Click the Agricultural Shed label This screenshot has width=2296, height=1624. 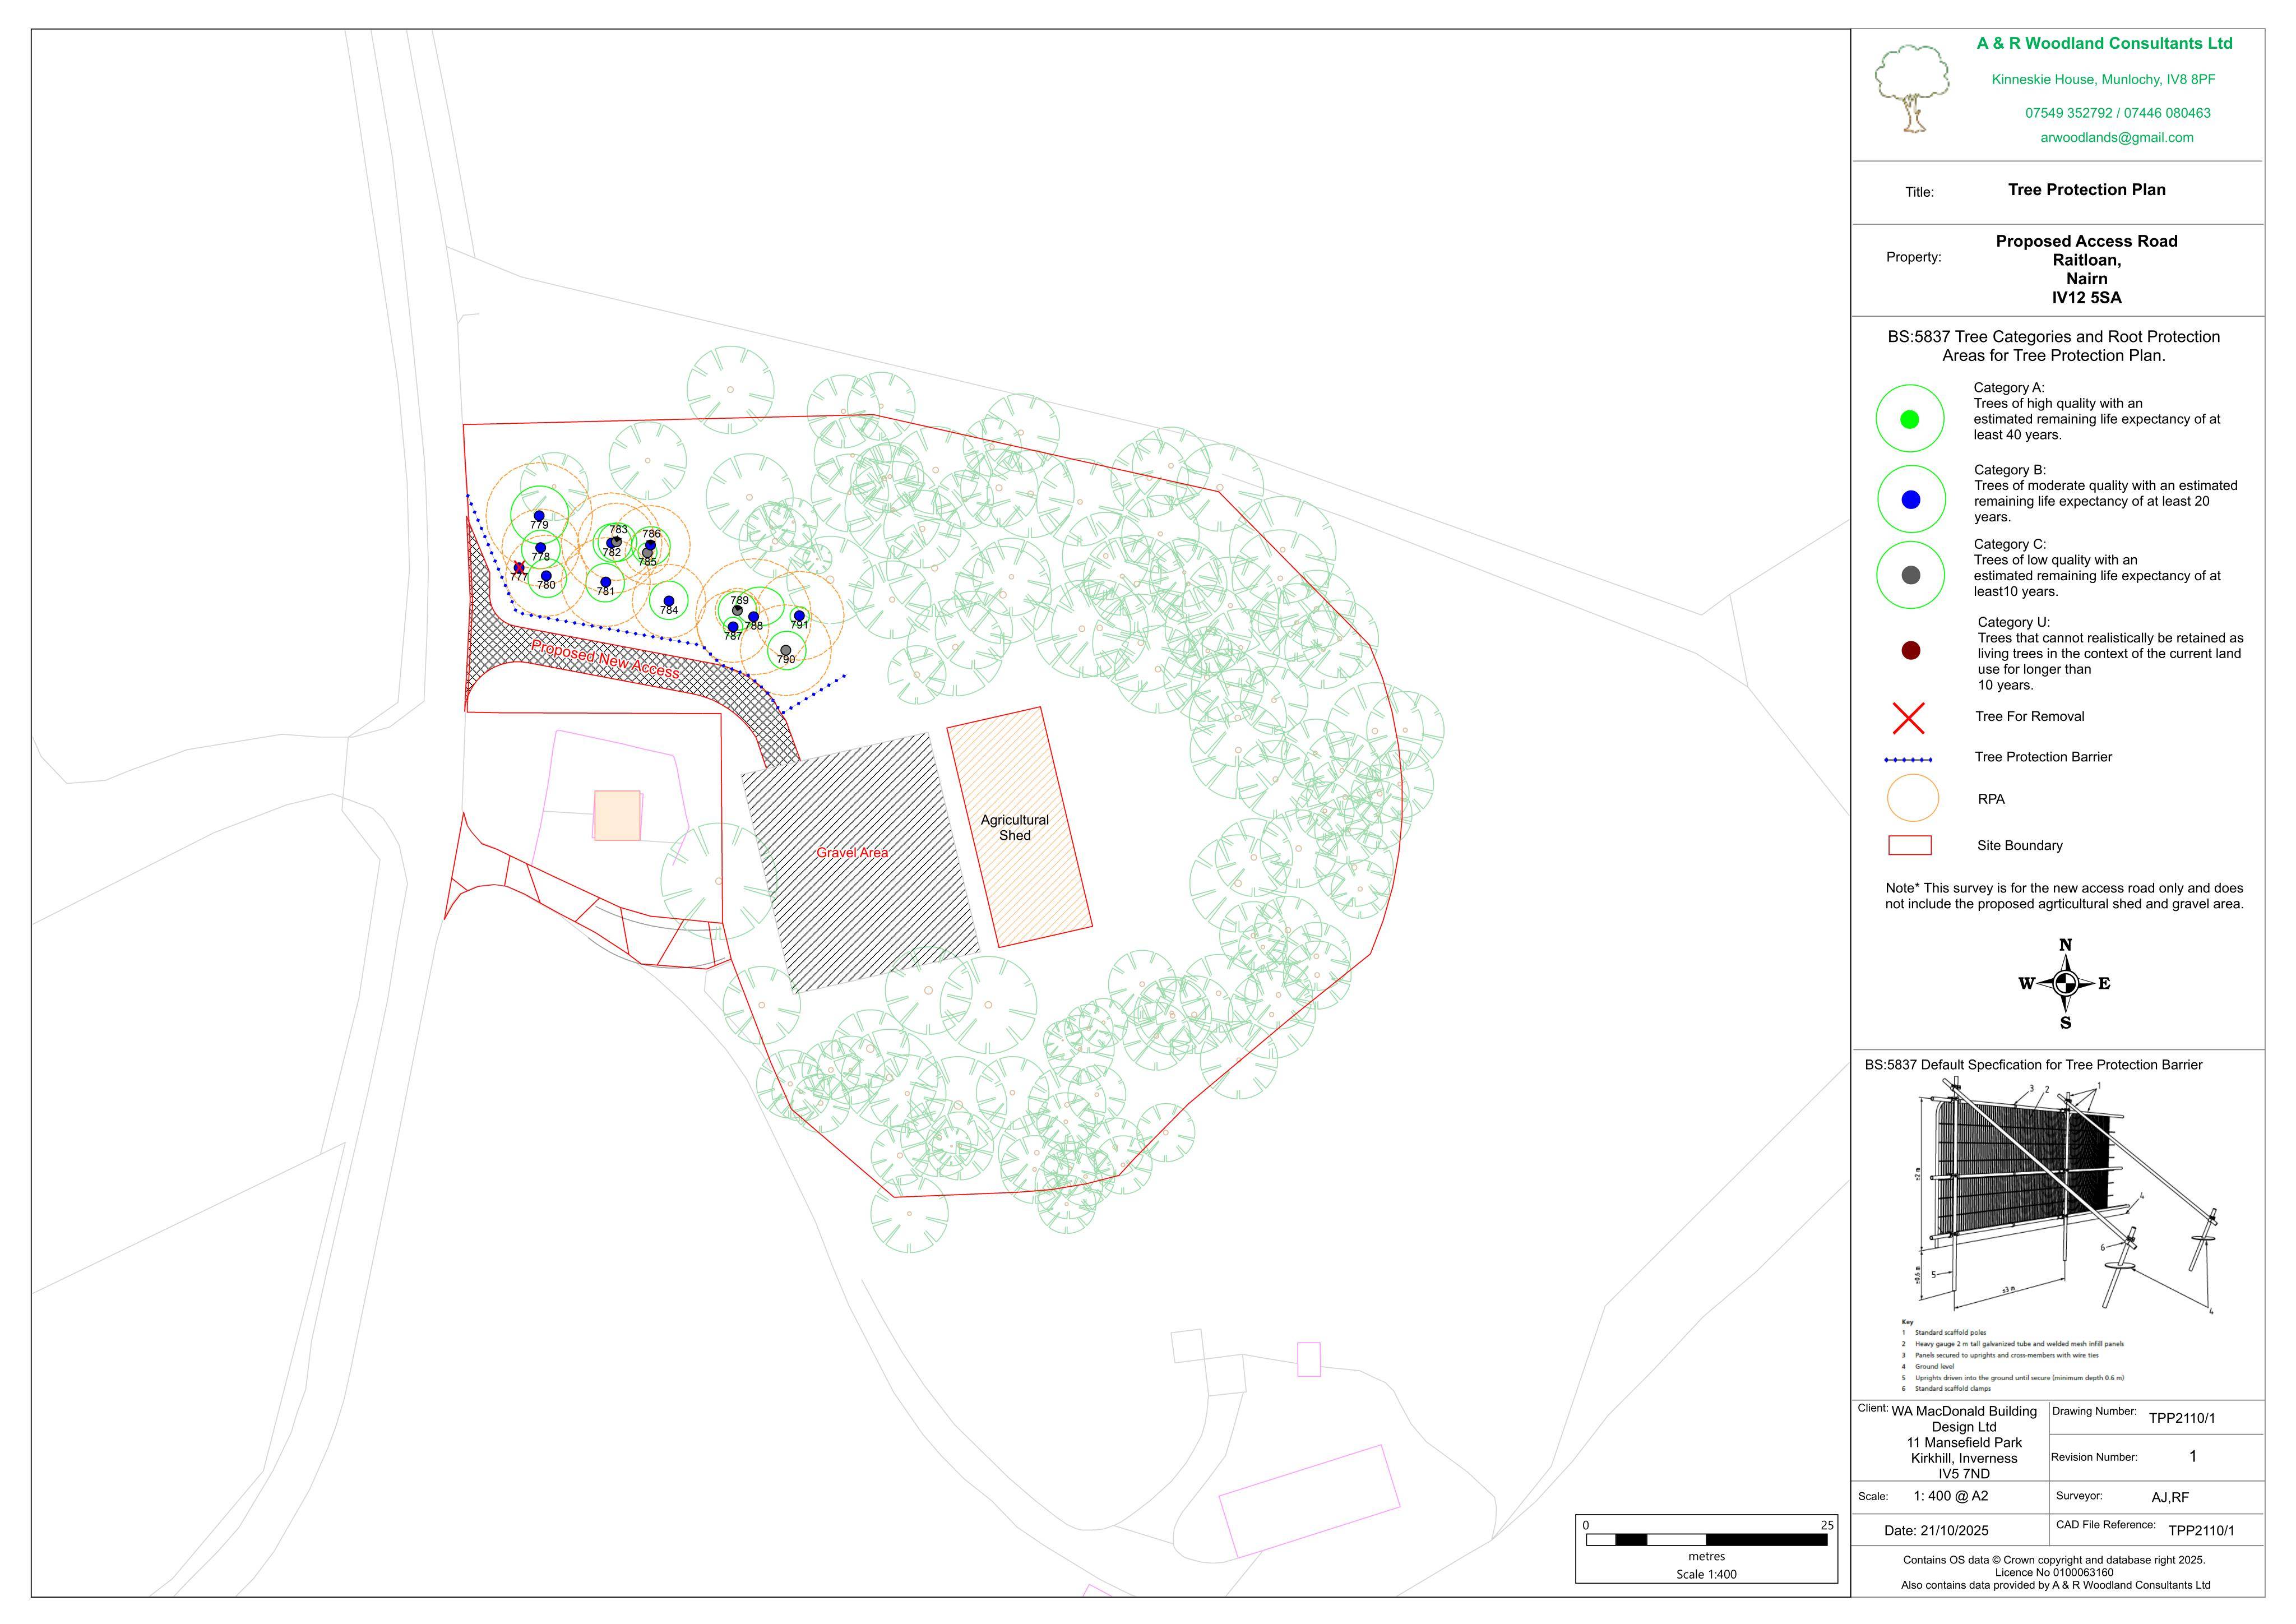pyautogui.click(x=1015, y=827)
